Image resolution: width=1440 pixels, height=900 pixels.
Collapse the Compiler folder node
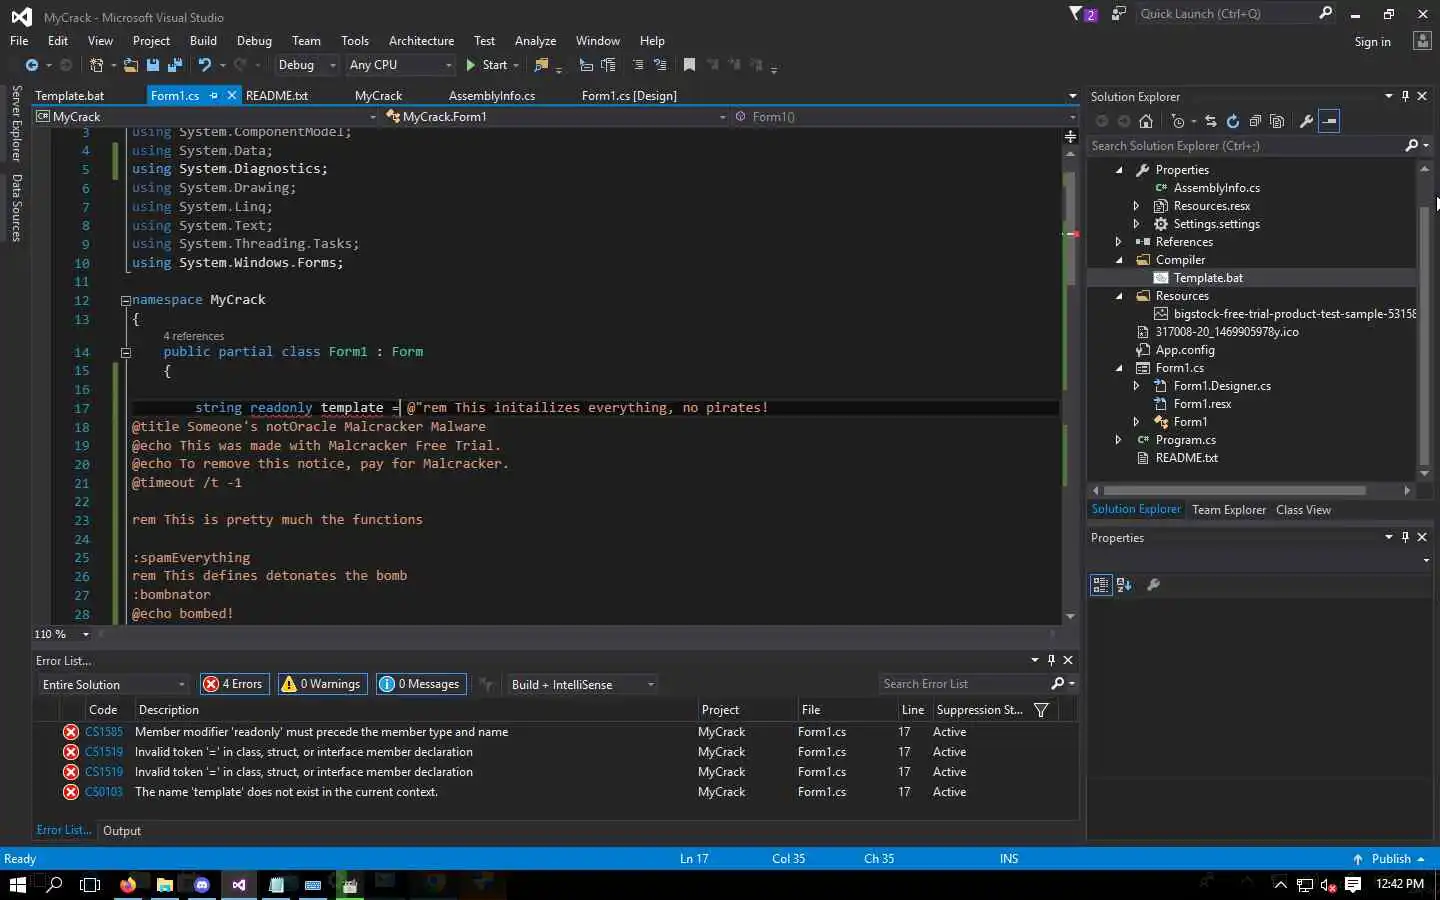click(1119, 260)
